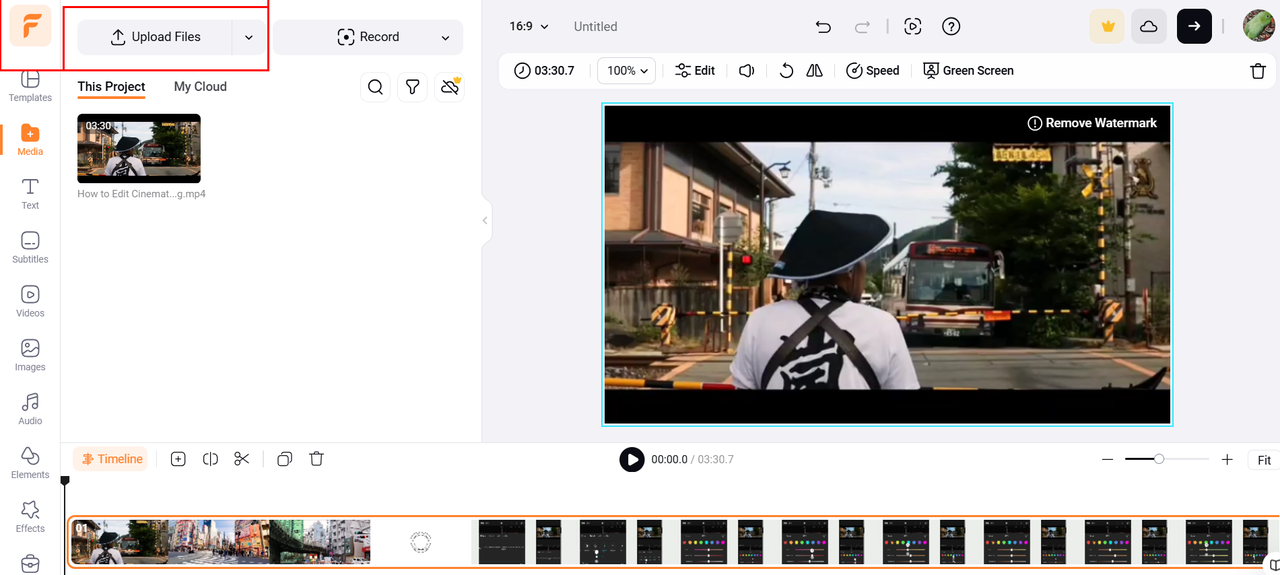Screen dimensions: 1280x575
Task: Open the Templates sidebar panel
Action: (30, 86)
